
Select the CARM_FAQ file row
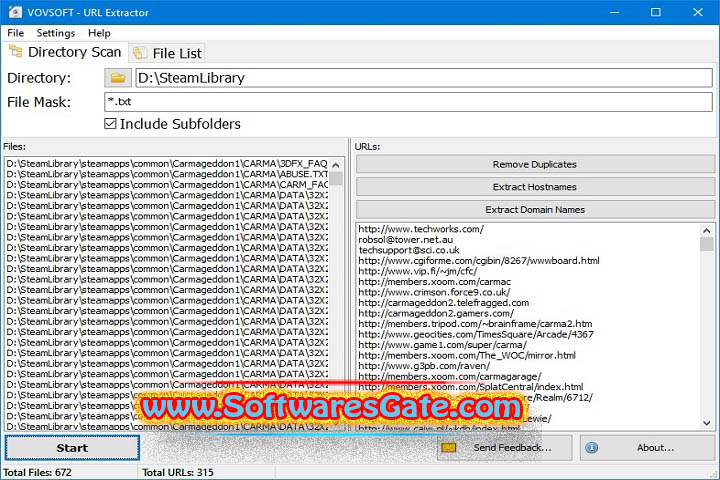(x=167, y=185)
